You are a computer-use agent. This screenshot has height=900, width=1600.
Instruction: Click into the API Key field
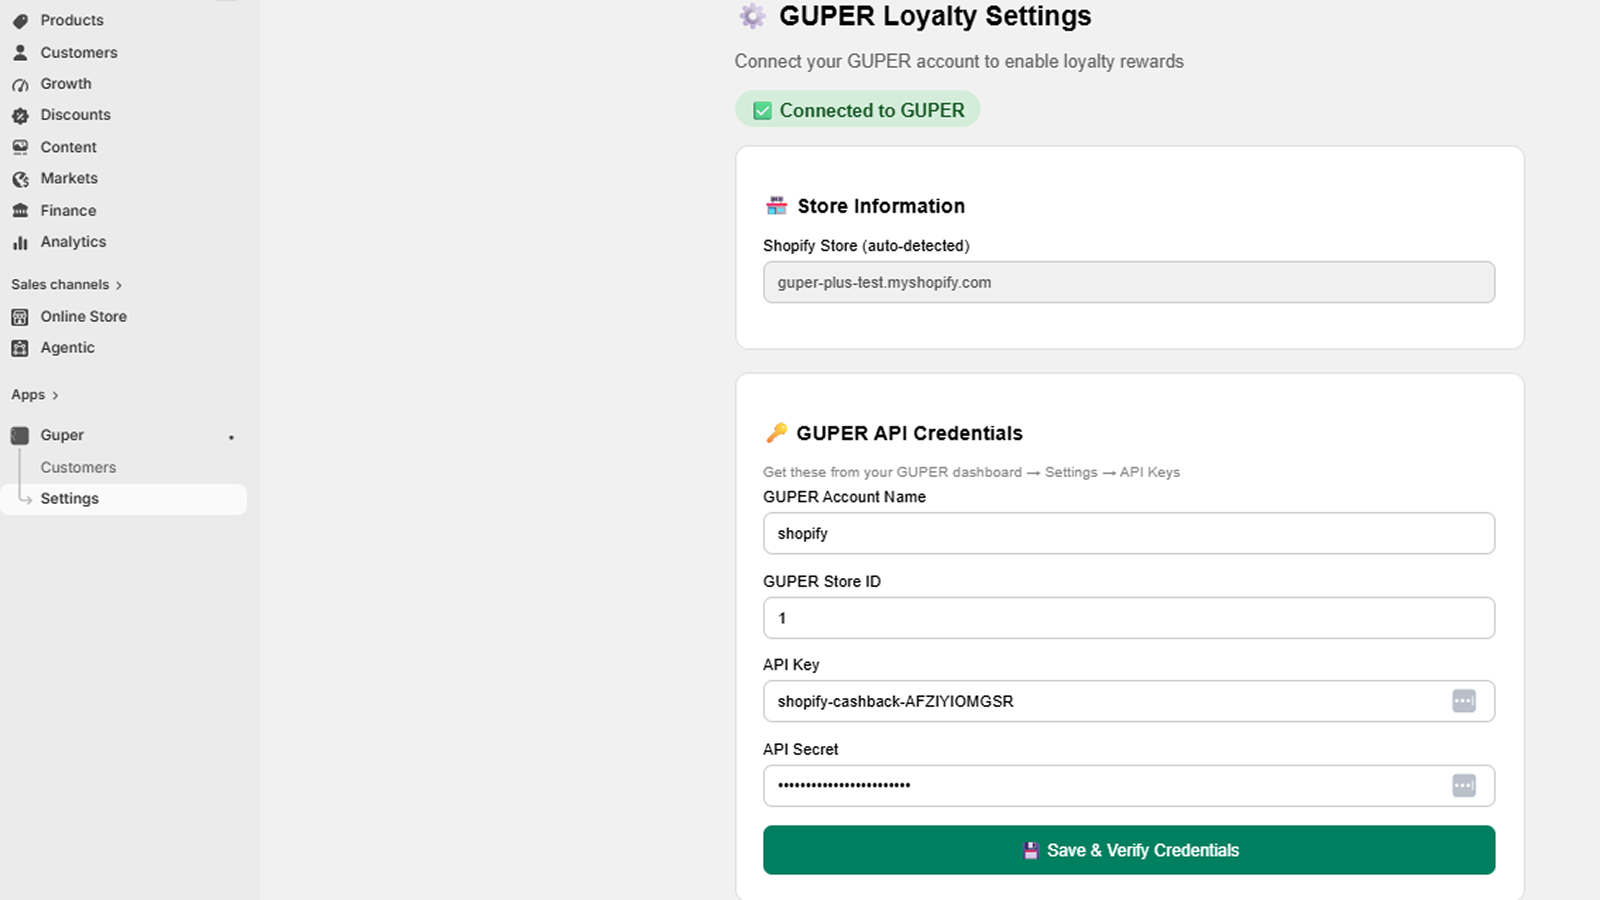coord(1129,701)
